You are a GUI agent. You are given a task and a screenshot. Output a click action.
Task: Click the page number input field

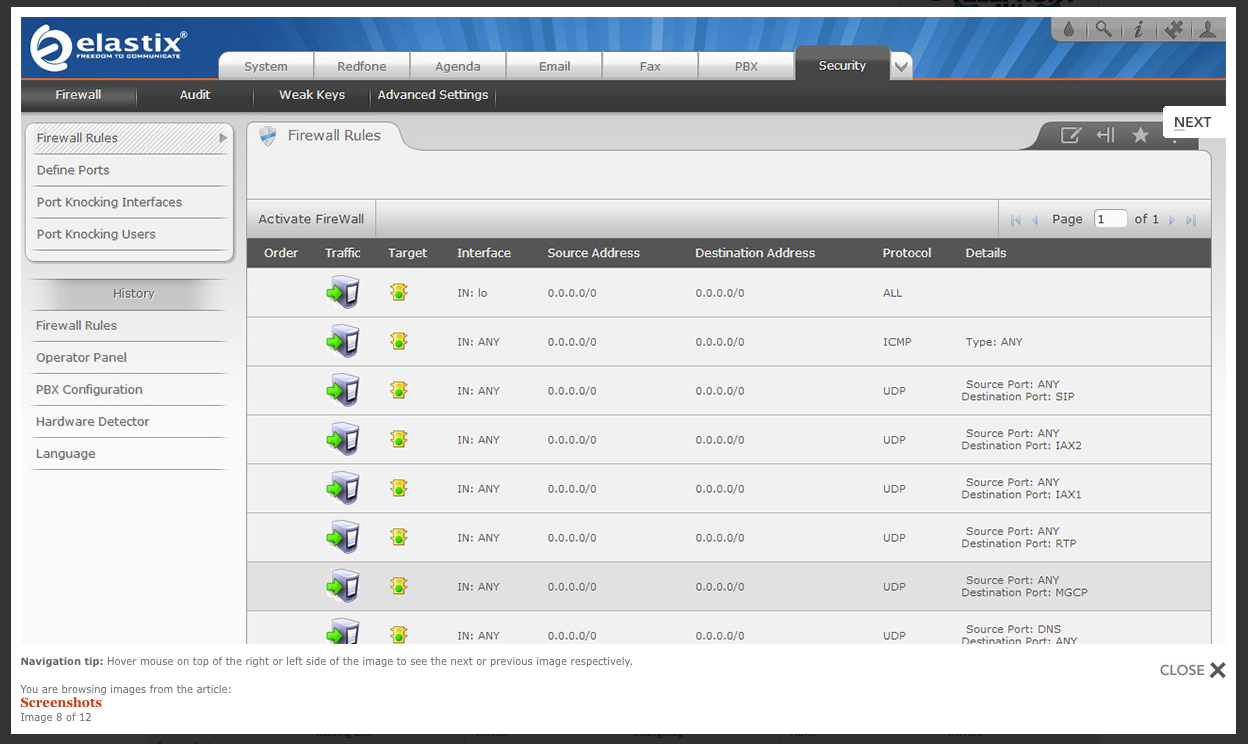click(1111, 219)
